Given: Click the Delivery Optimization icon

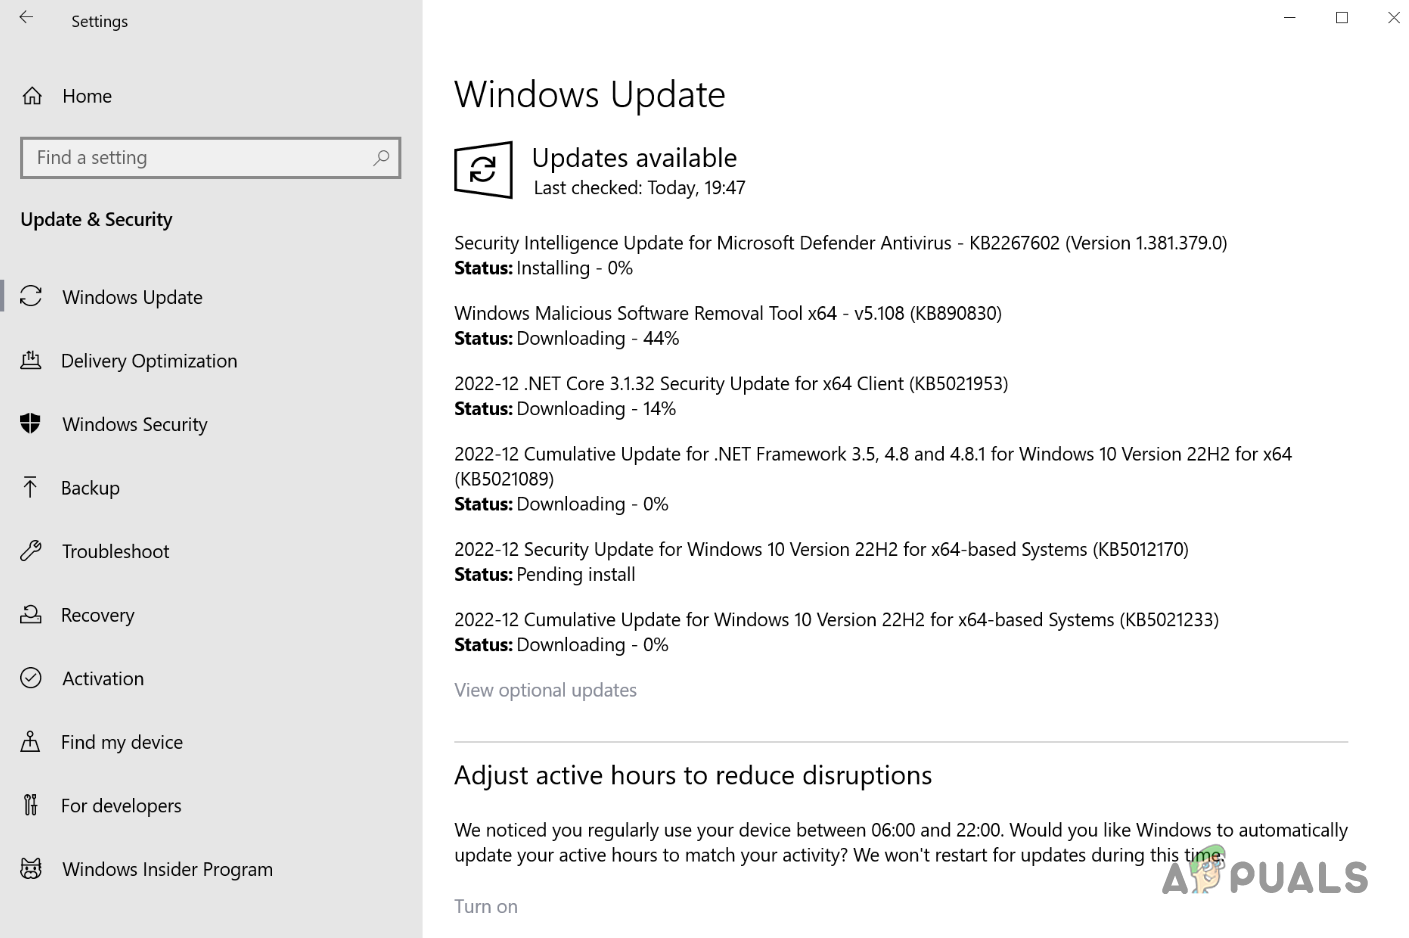Looking at the screenshot, I should click(x=31, y=361).
